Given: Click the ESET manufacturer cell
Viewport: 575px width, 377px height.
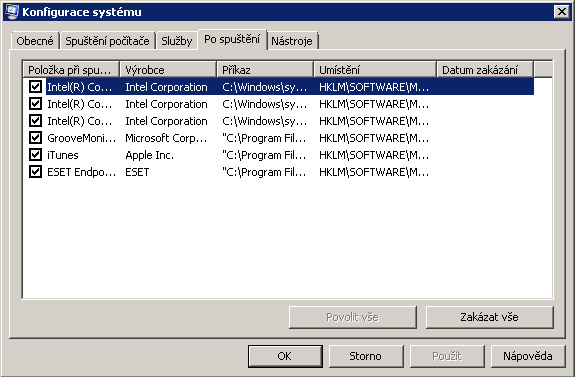Looking at the screenshot, I should [x=137, y=172].
